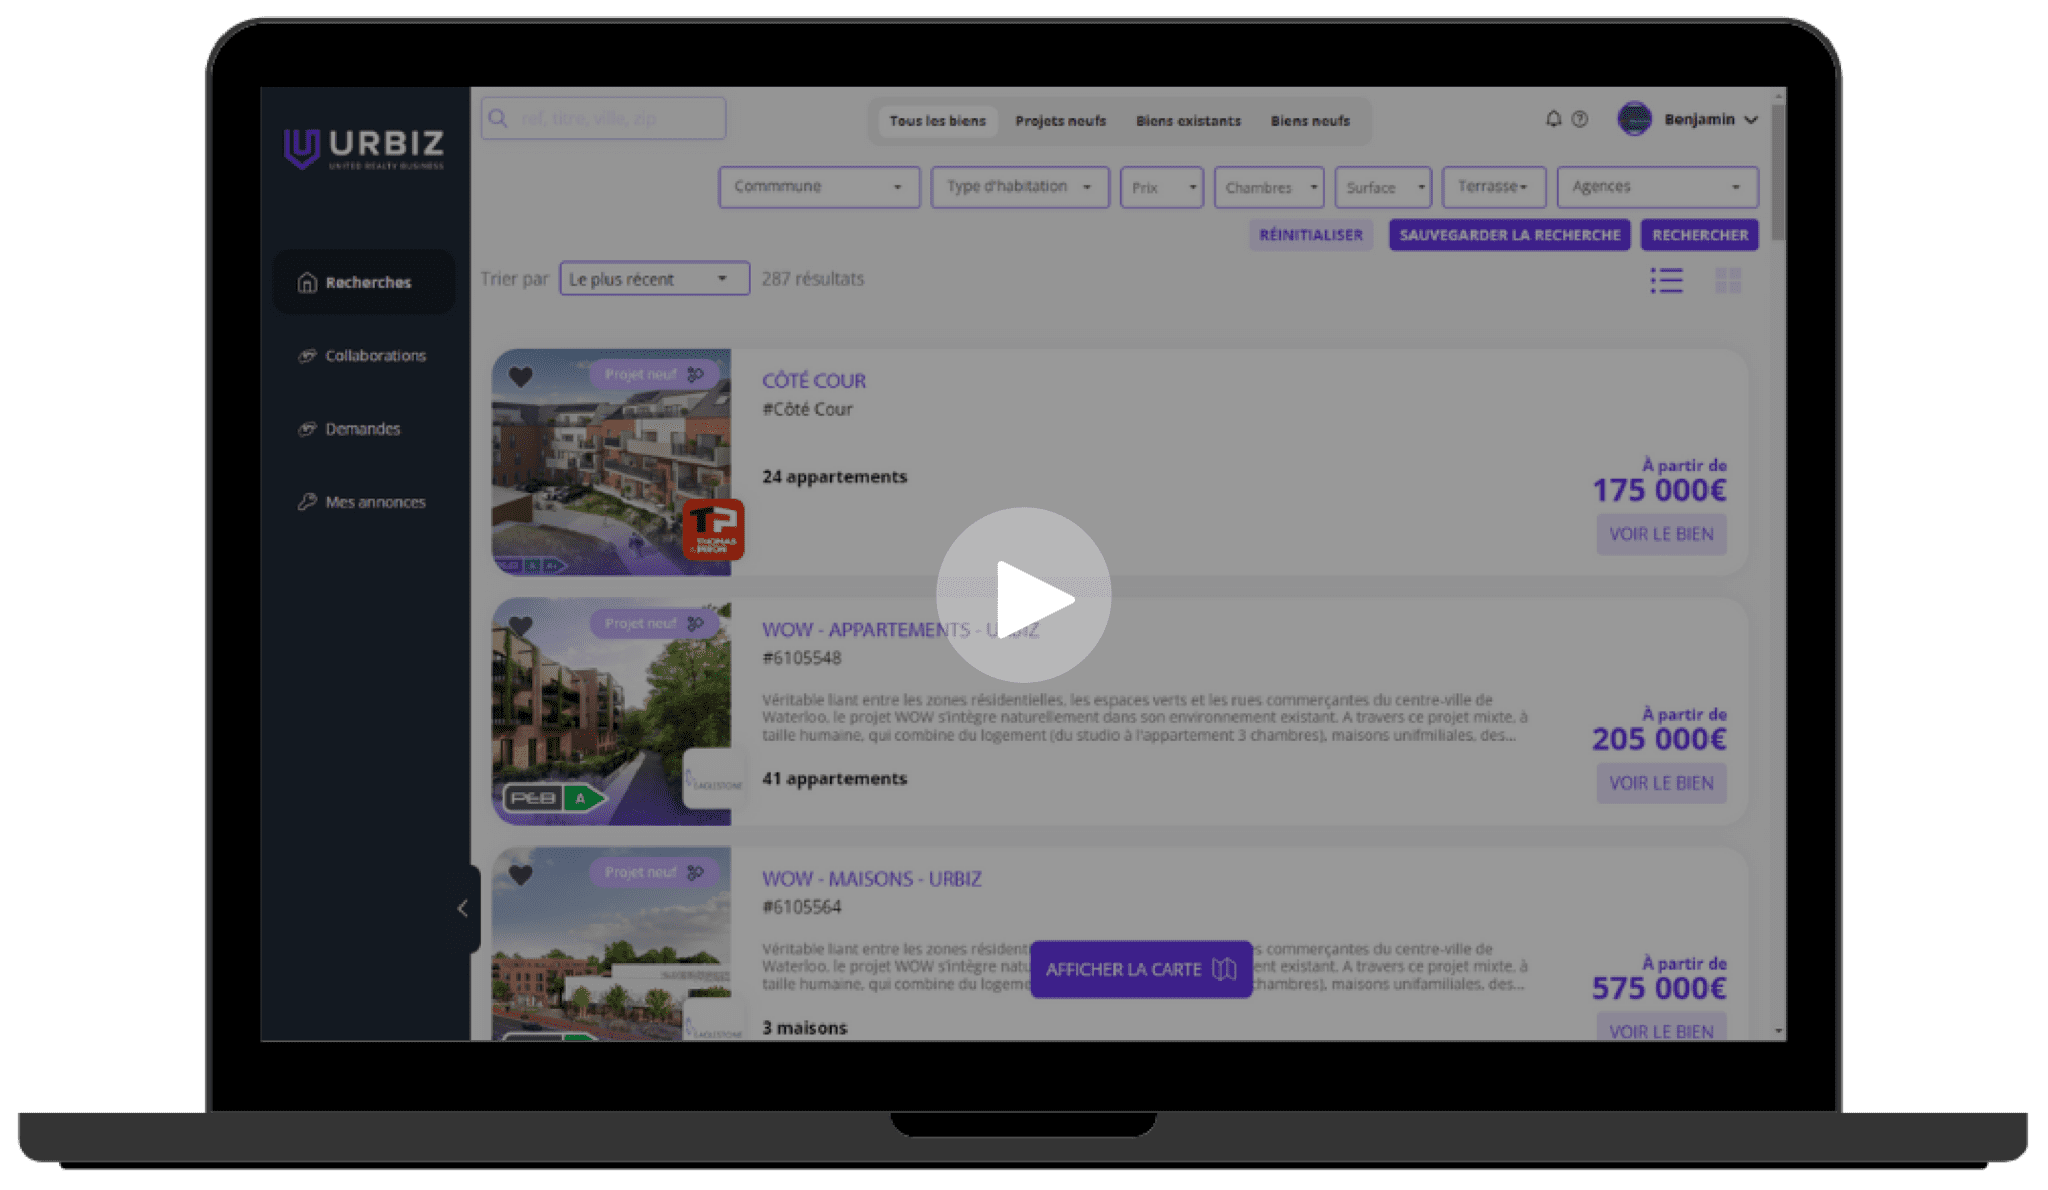Switch to the Projets neufs tab

click(1060, 121)
